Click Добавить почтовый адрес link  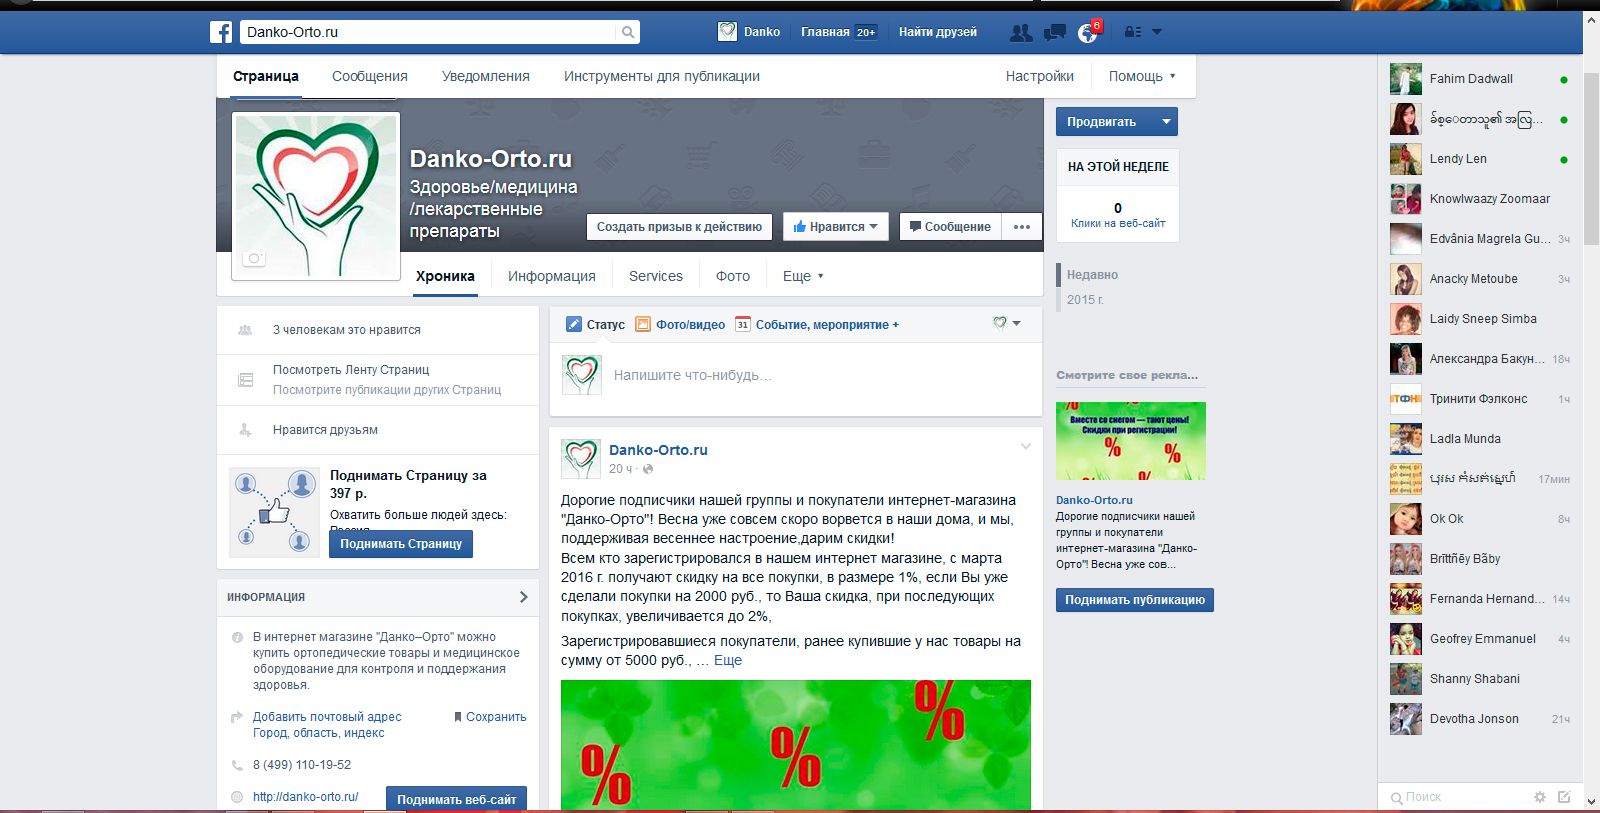pyautogui.click(x=327, y=717)
